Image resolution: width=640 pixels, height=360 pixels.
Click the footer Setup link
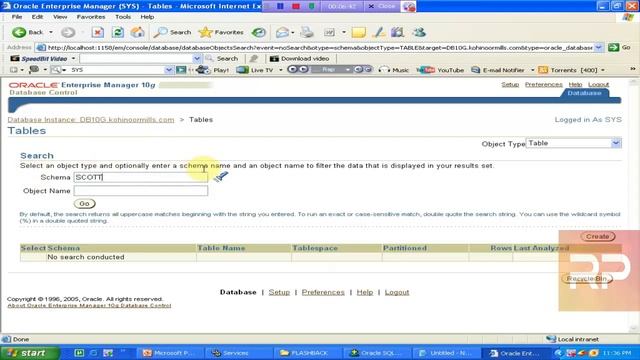coord(279,292)
